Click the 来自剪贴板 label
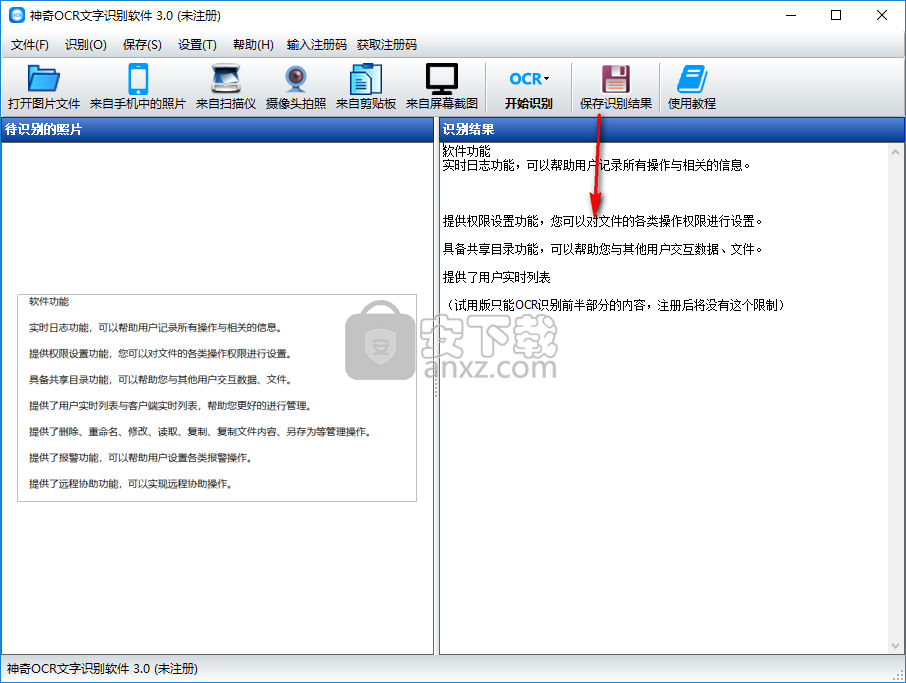 click(x=366, y=103)
